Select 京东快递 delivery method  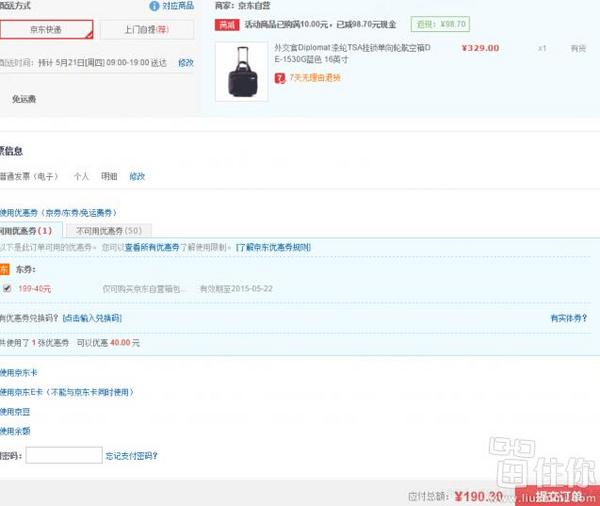coord(46,30)
